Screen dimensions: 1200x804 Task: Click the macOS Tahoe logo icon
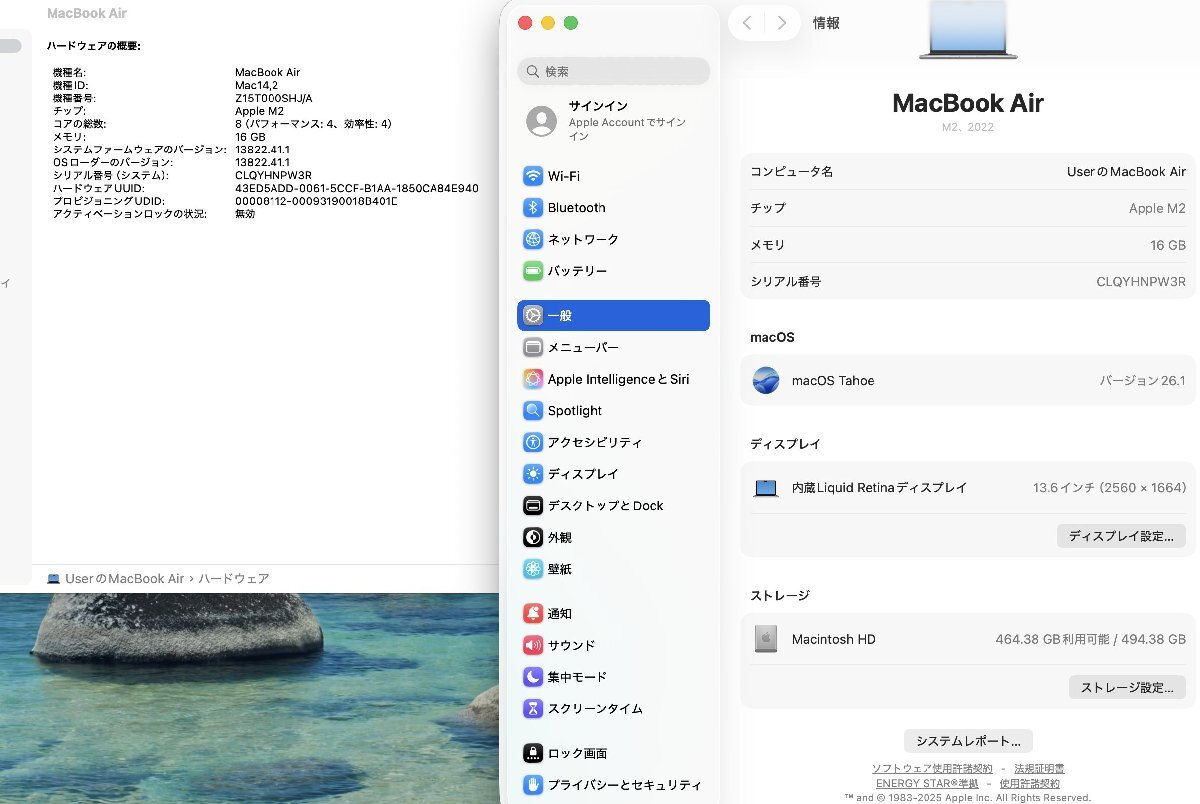pos(766,380)
